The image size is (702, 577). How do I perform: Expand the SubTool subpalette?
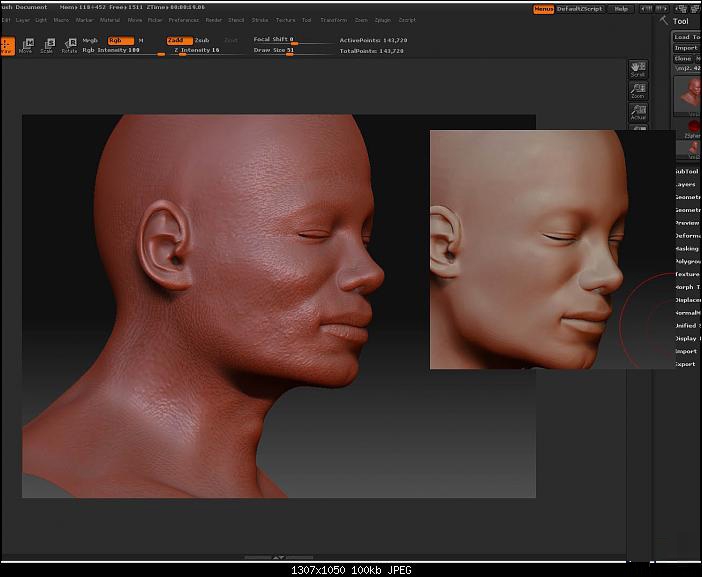pos(687,171)
